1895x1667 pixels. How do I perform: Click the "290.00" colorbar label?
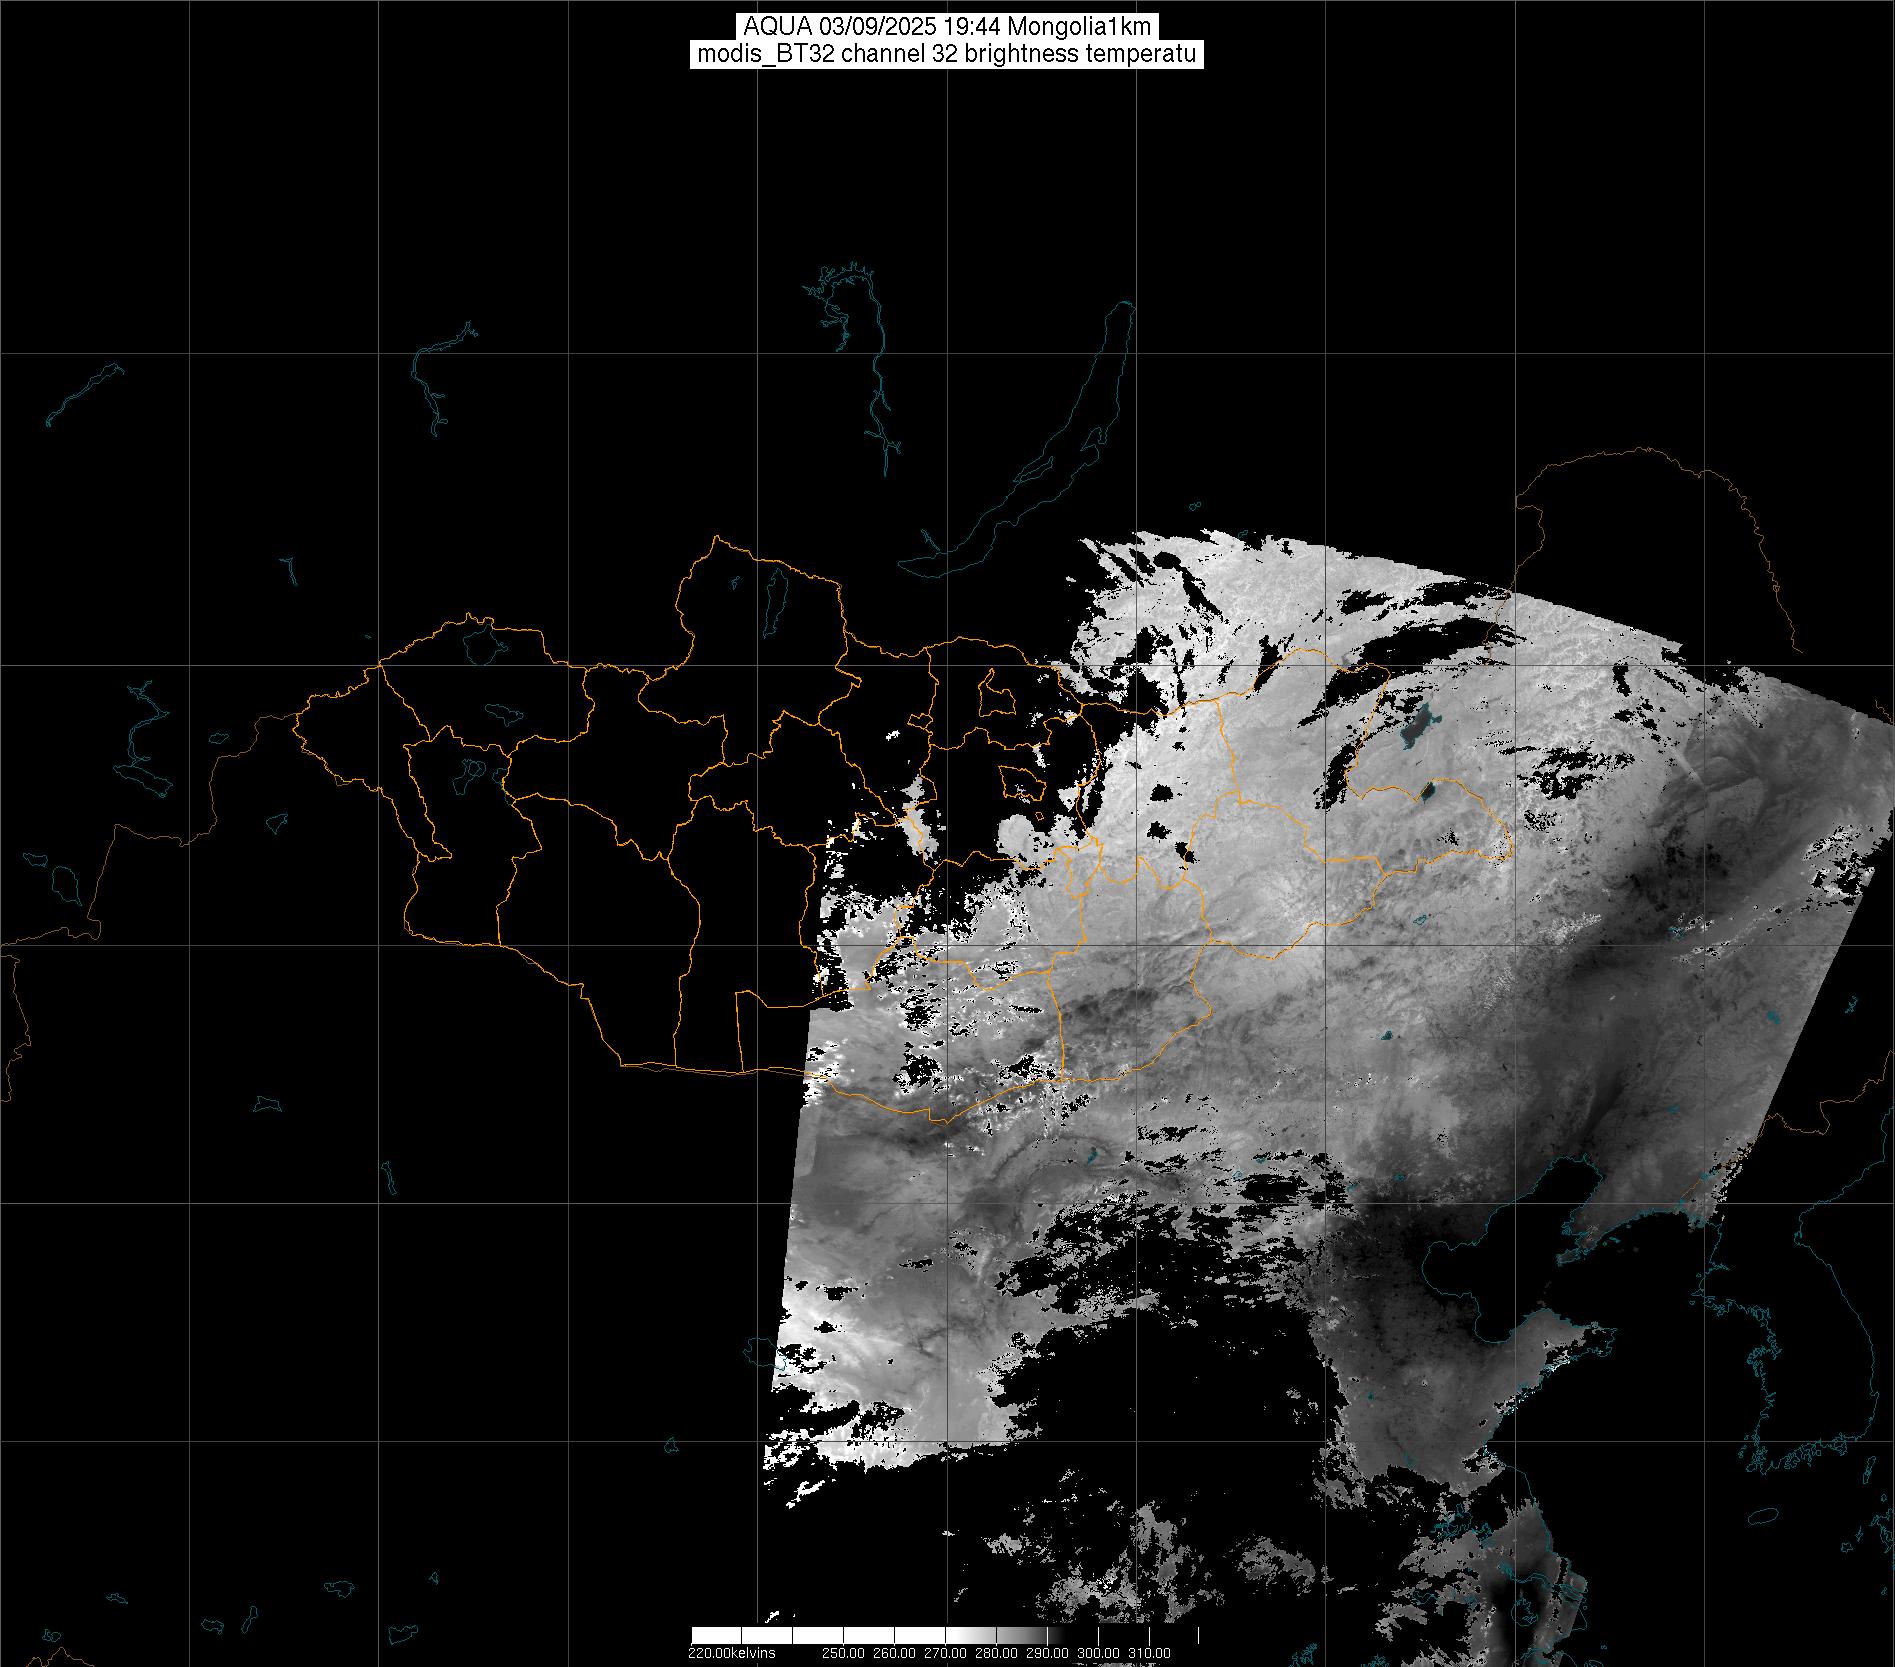(x=1049, y=1653)
